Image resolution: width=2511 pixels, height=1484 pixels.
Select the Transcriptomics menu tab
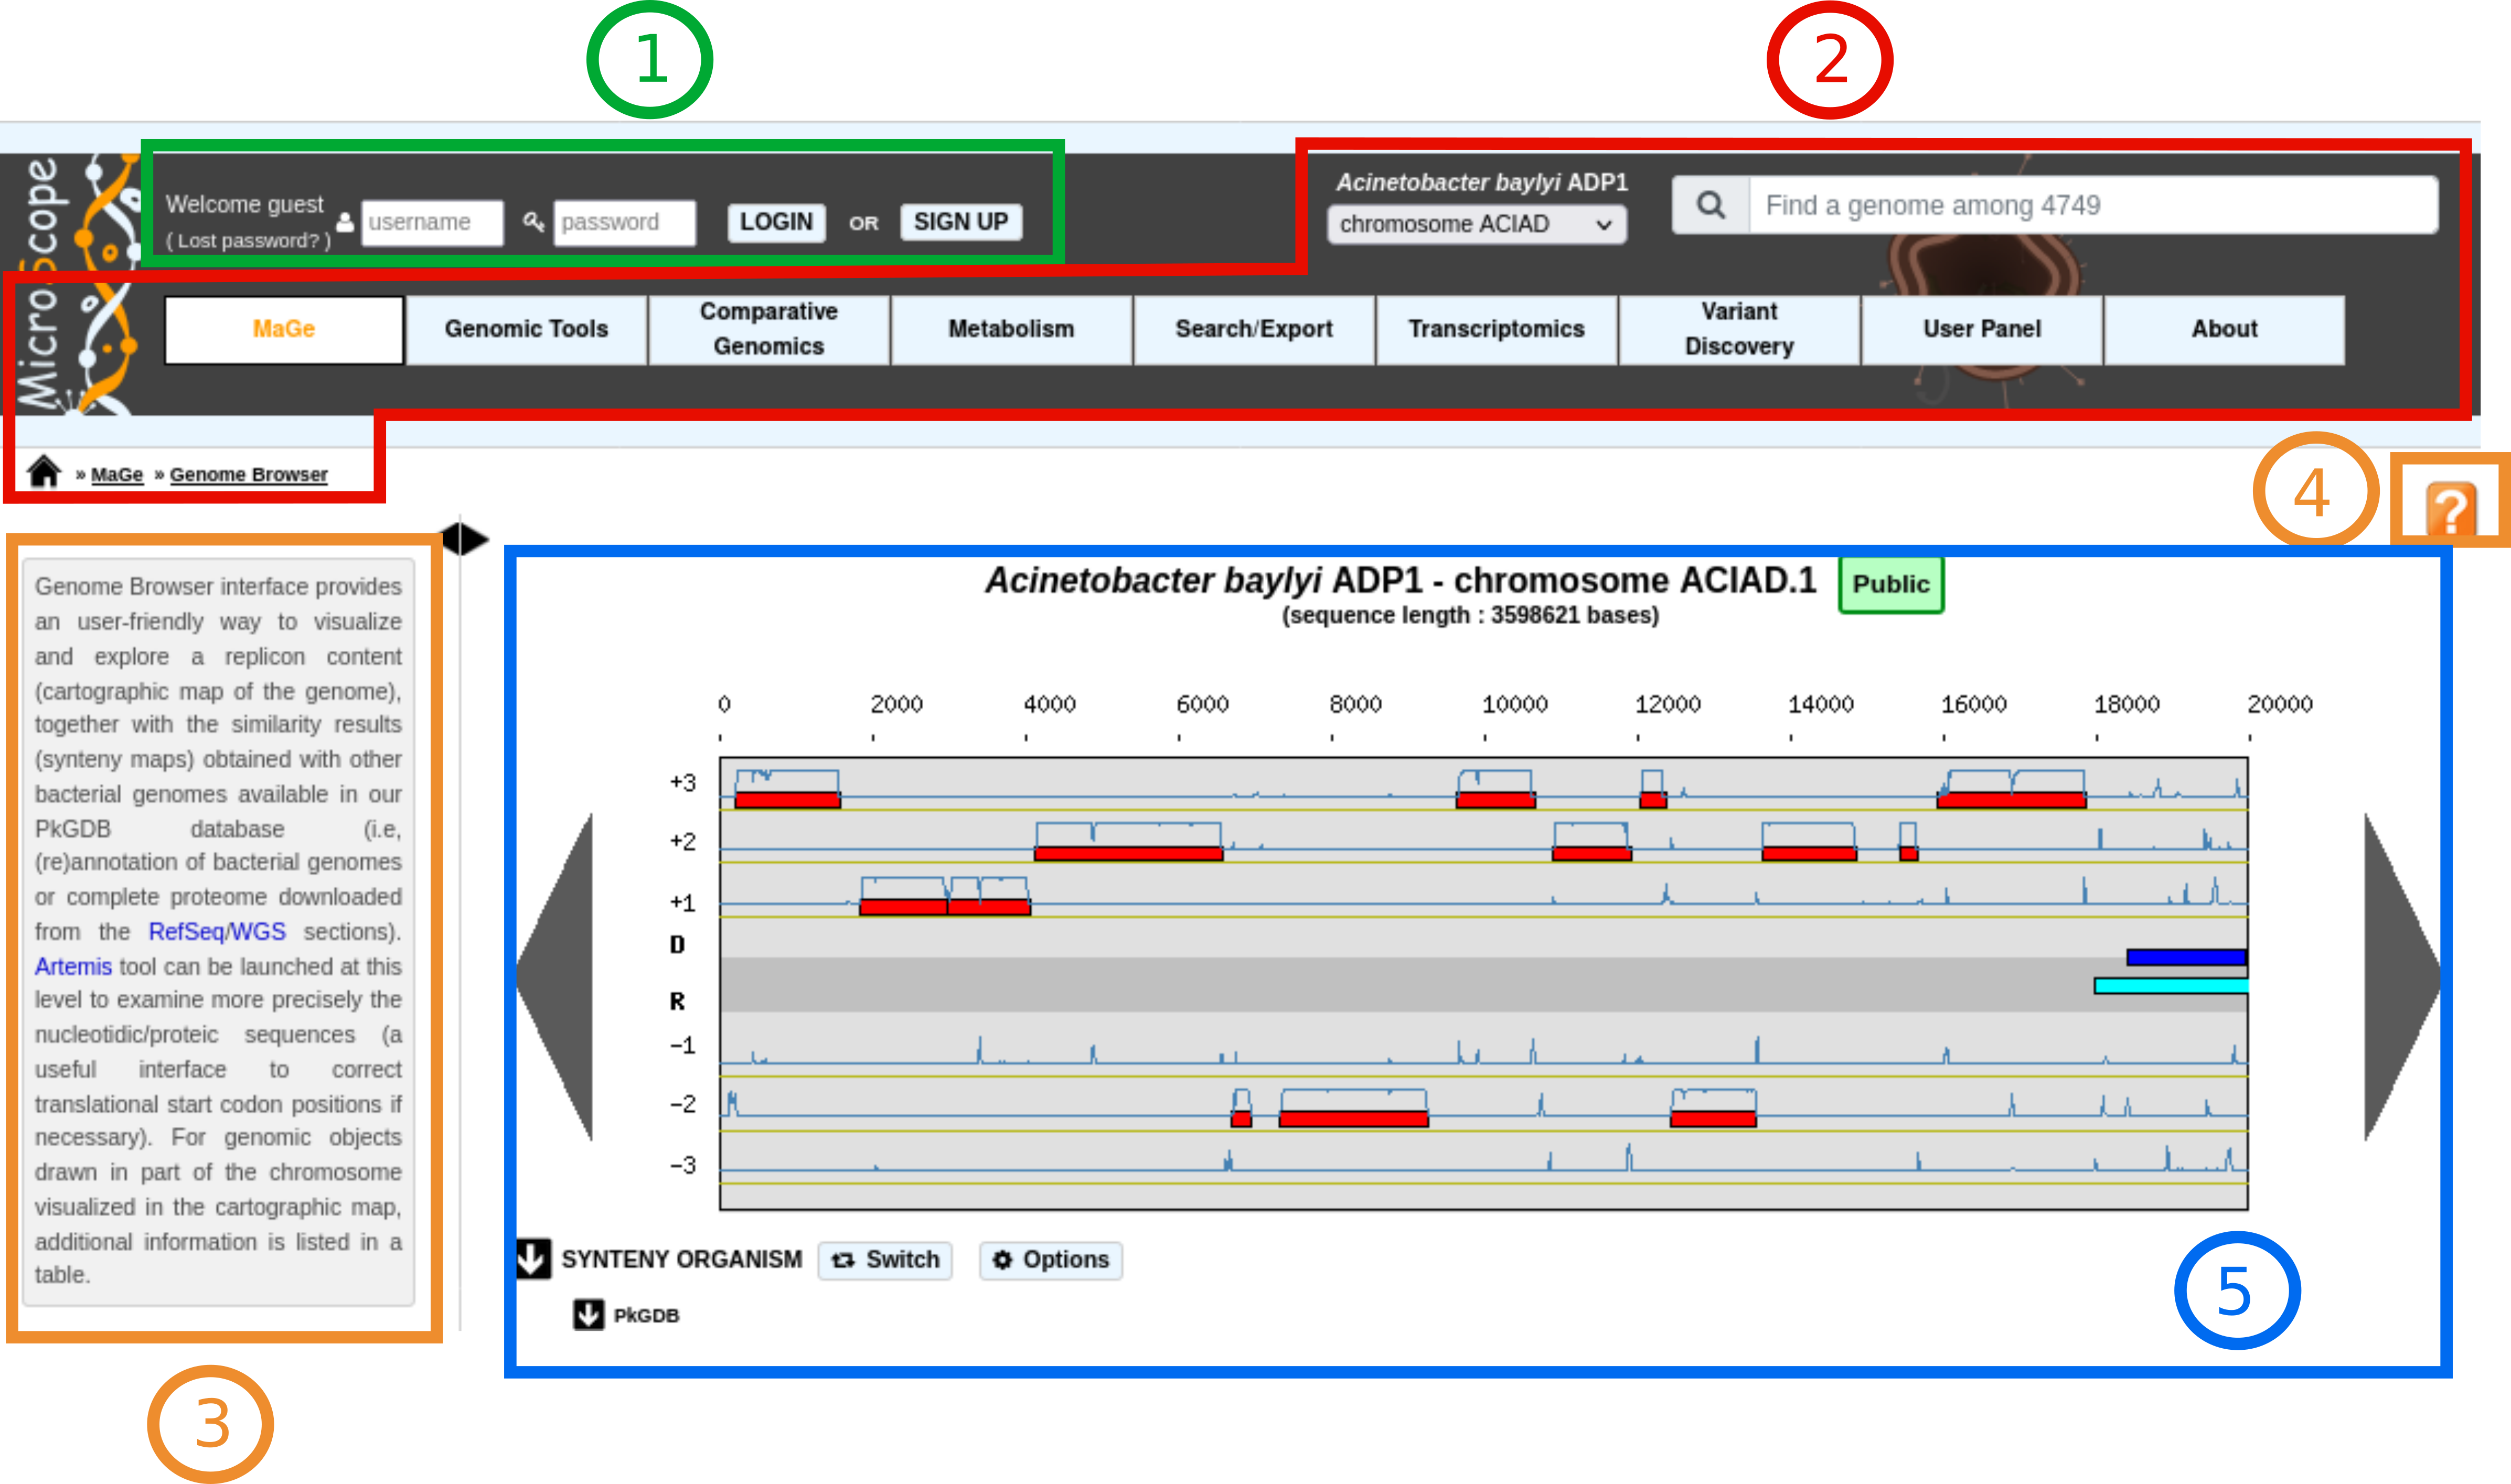click(1496, 329)
